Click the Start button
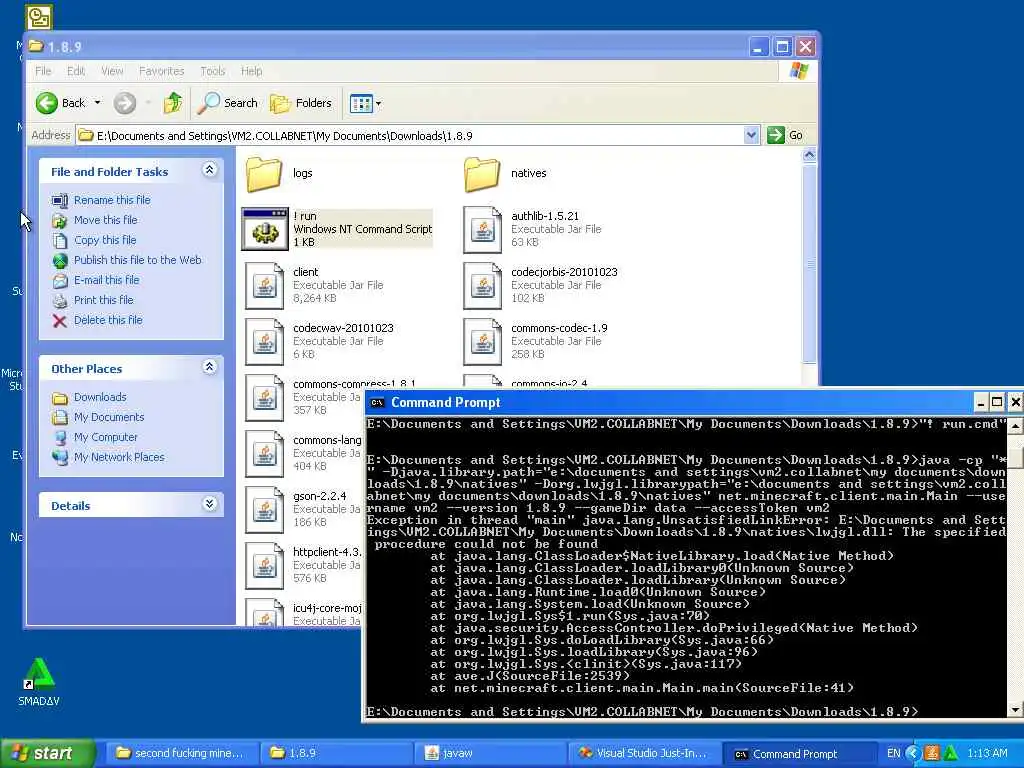 (x=46, y=753)
